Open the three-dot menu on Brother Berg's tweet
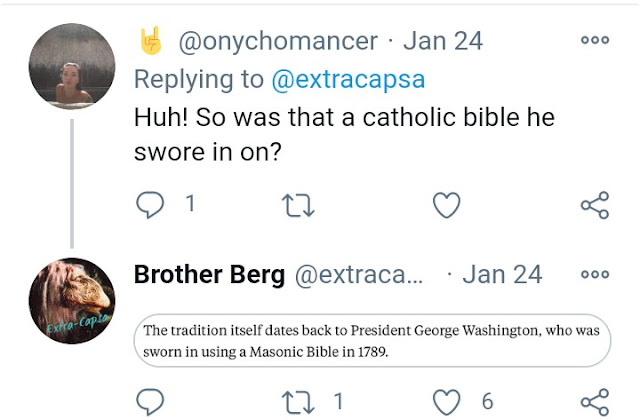The image size is (640, 420). [595, 274]
